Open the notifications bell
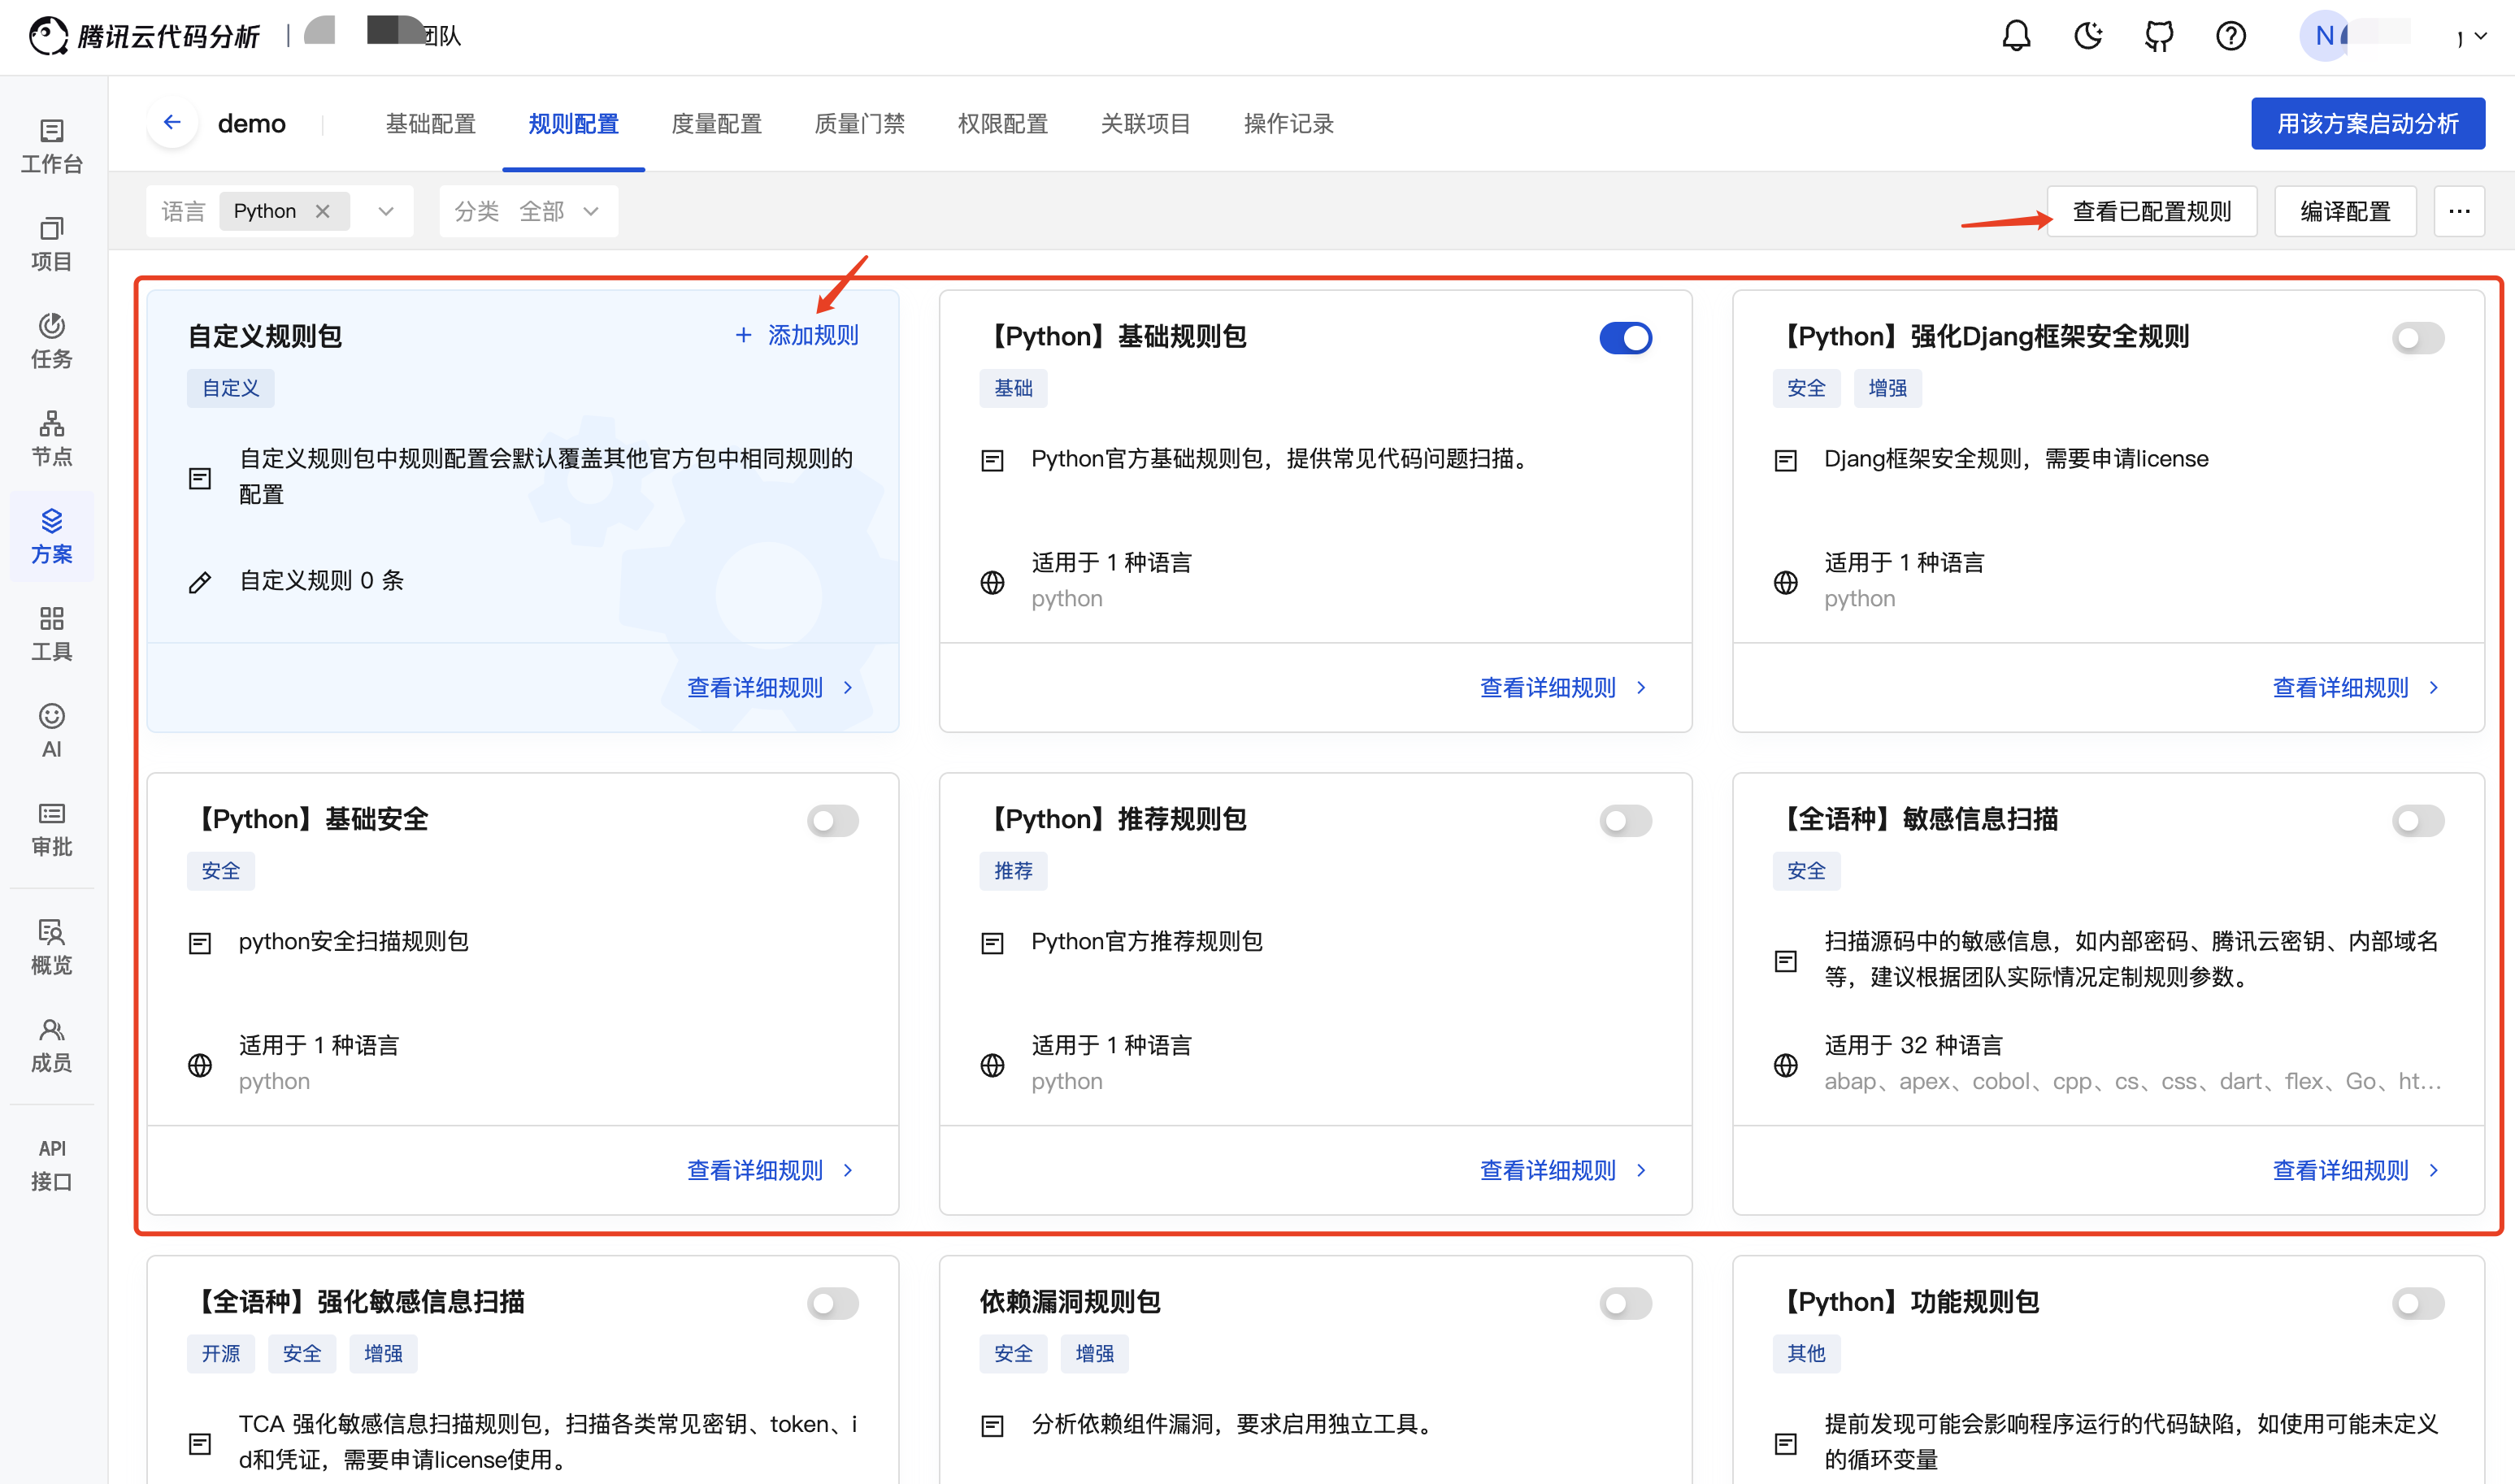Viewport: 2515px width, 1484px height. tap(2016, 36)
